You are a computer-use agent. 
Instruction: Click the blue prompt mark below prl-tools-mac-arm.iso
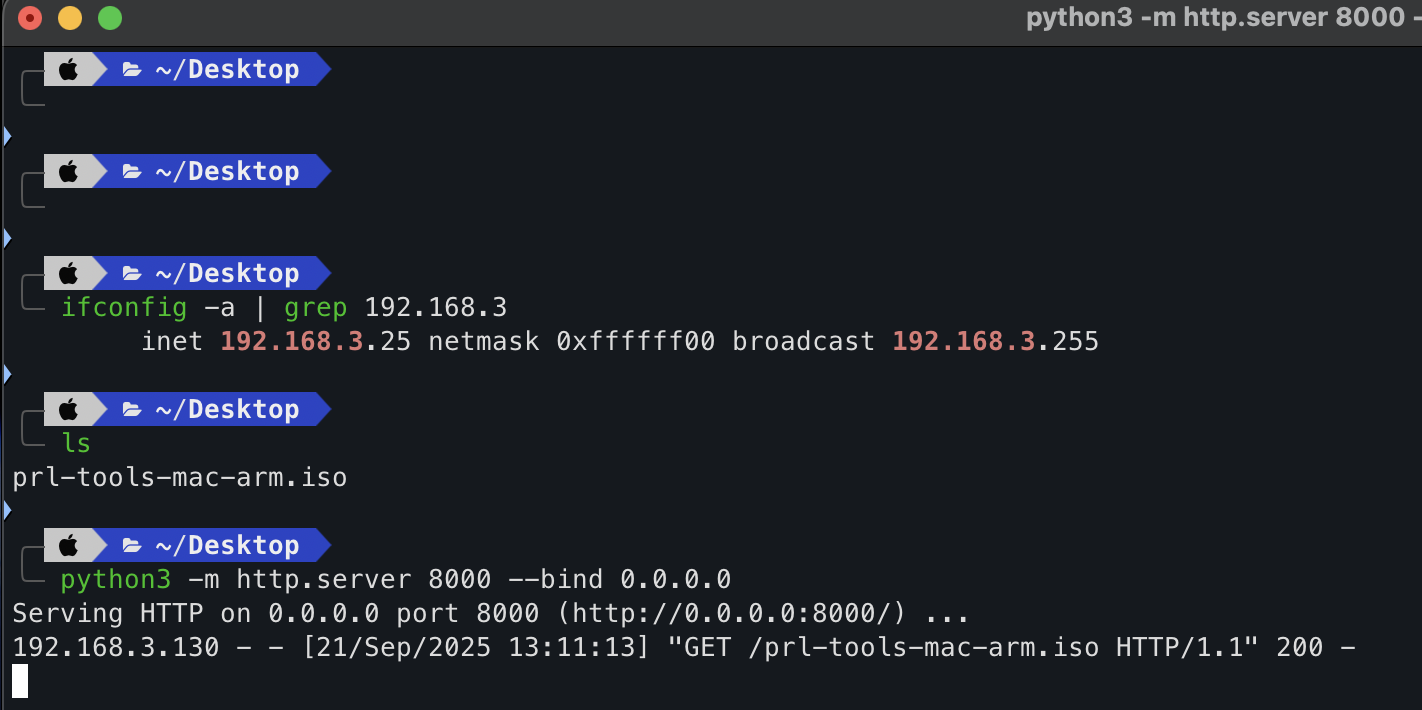[8, 510]
